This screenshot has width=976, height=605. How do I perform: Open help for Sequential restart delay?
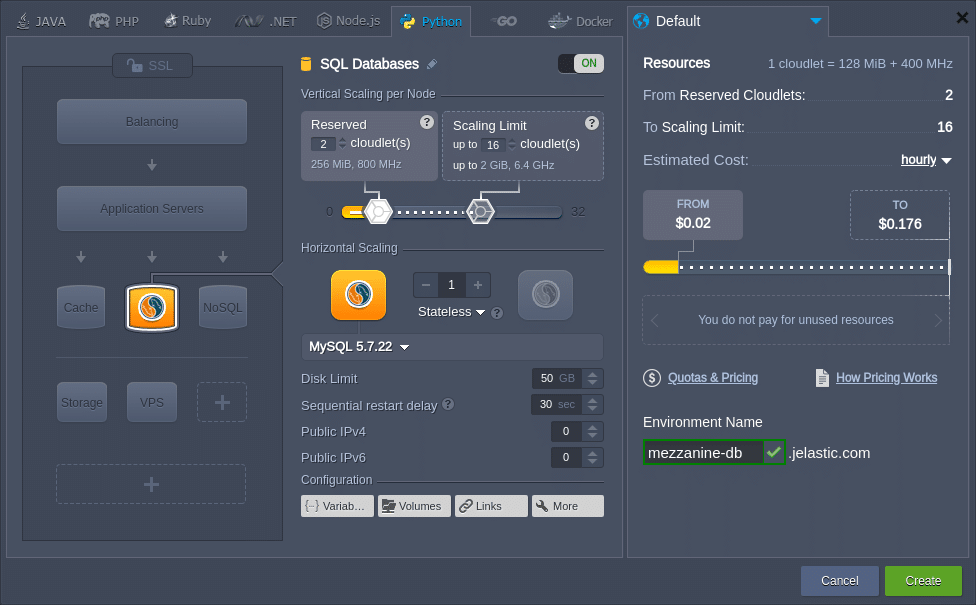click(448, 405)
